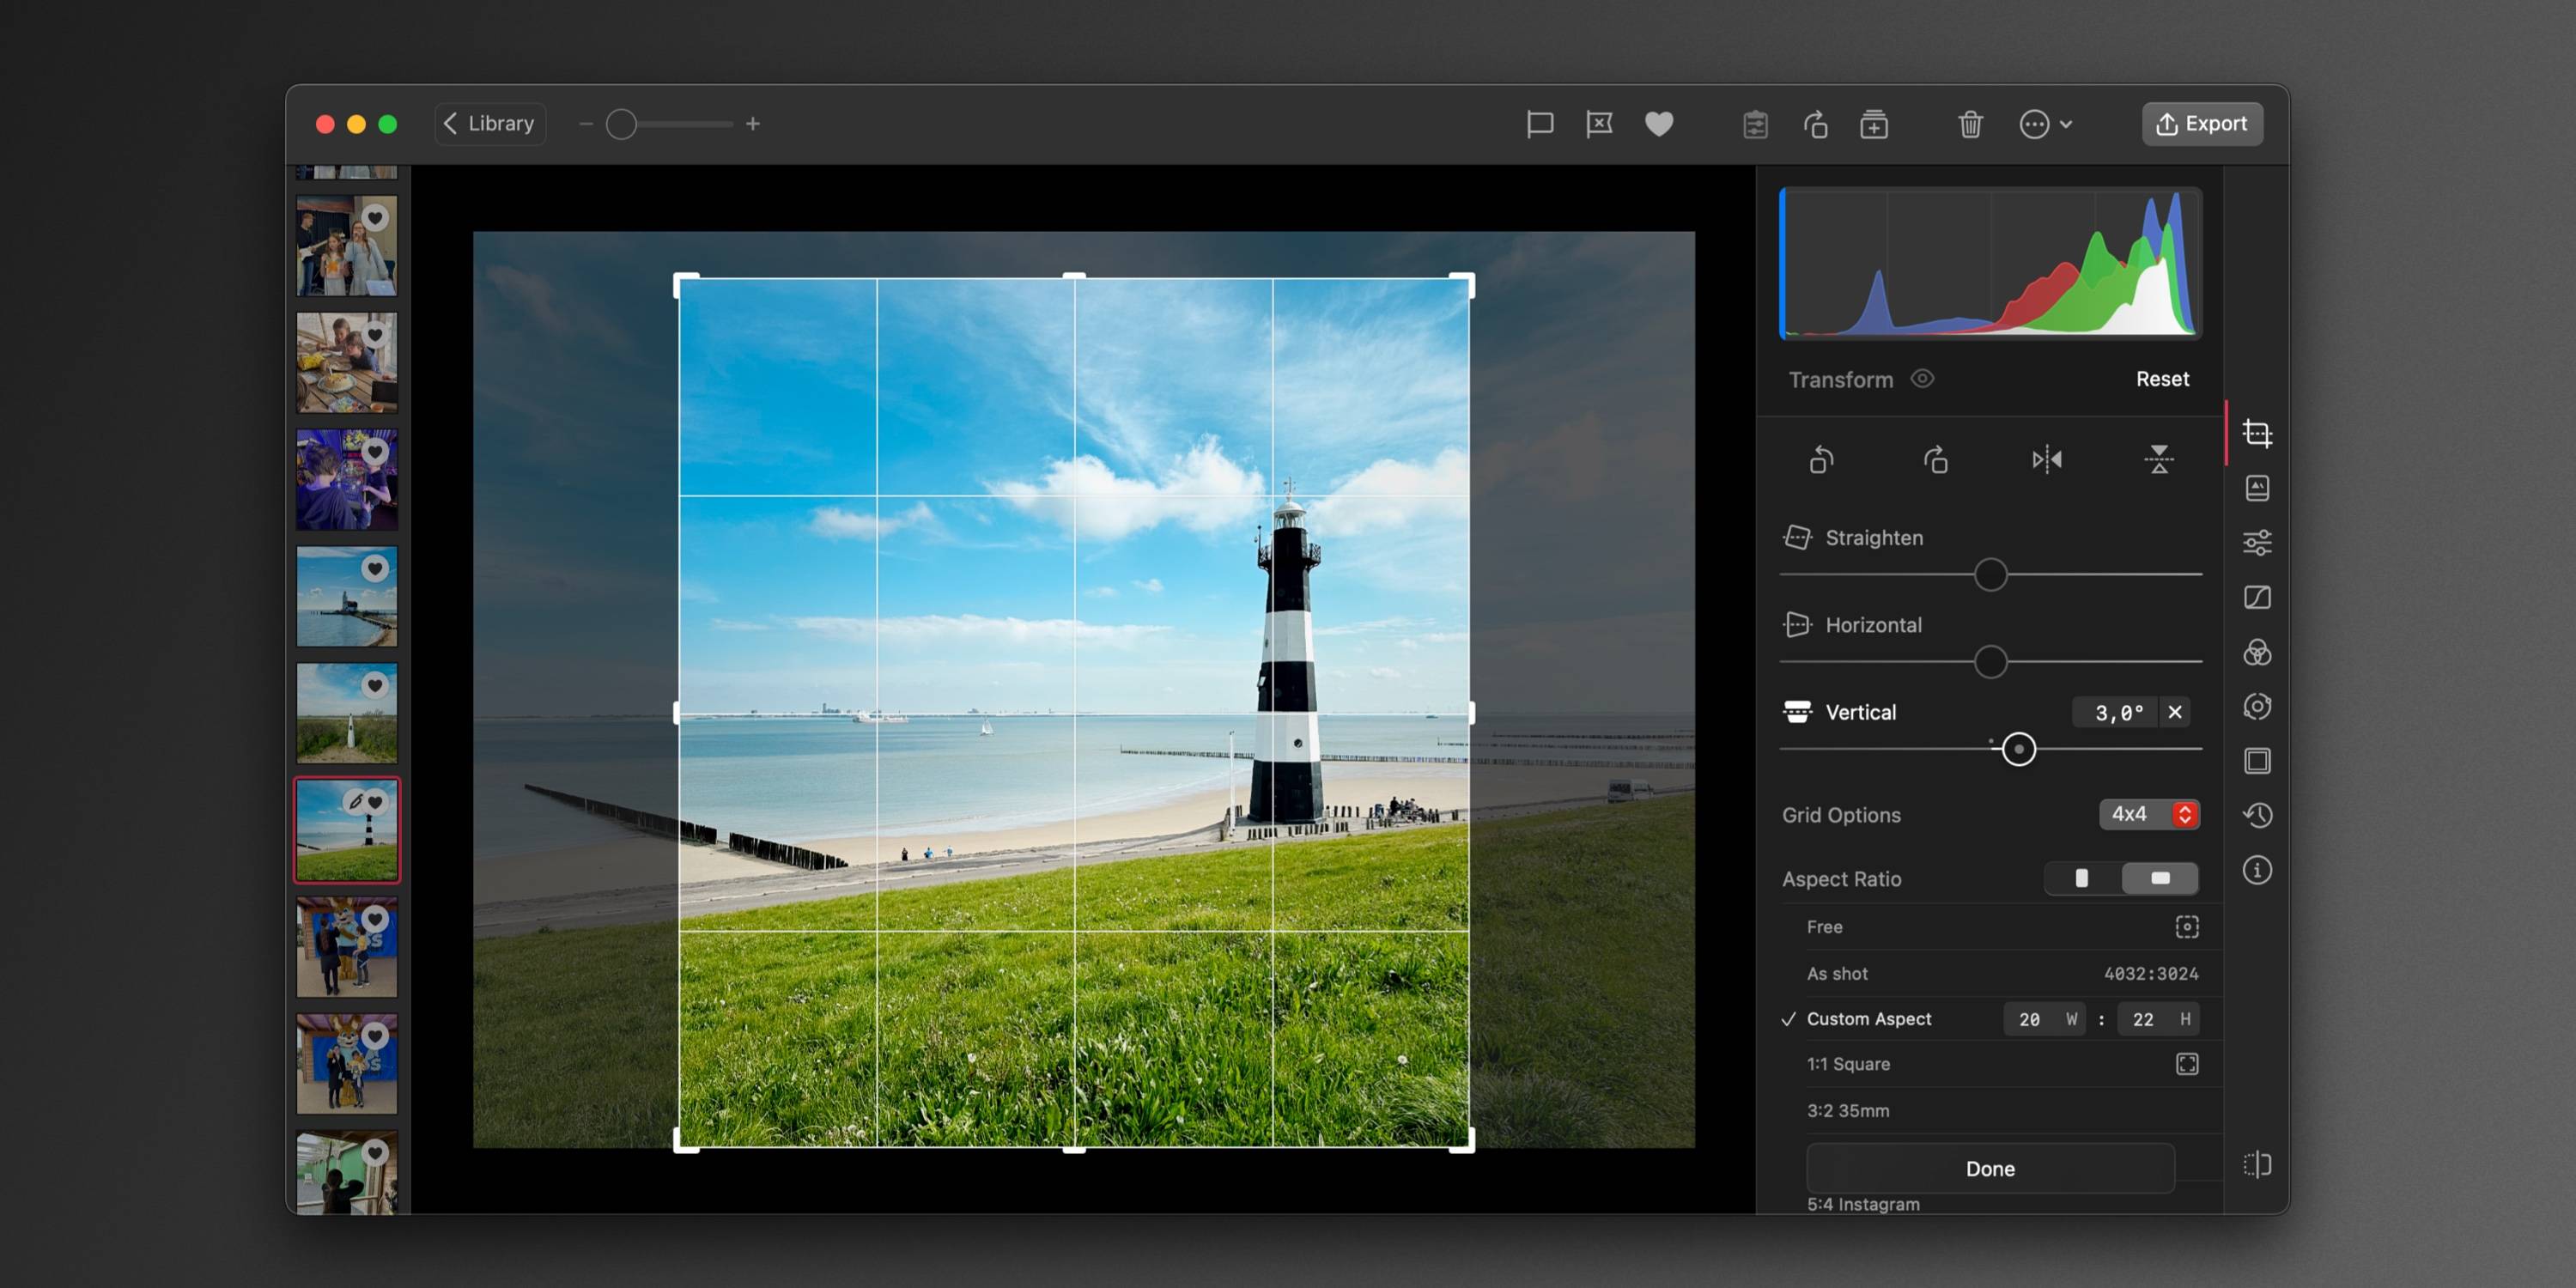Open the Grid Options dropdown
Viewport: 2576px width, 1288px height.
2150,814
